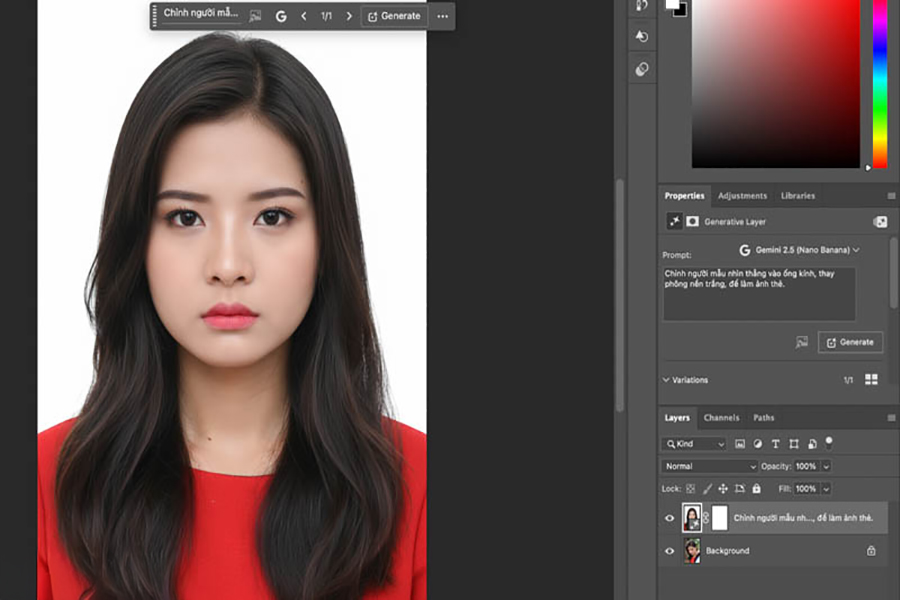Collapse the Variations section
This screenshot has height=600, width=900.
coord(667,380)
